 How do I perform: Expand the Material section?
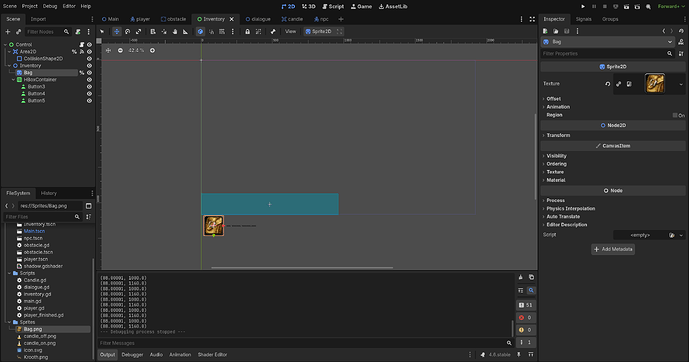tap(555, 180)
